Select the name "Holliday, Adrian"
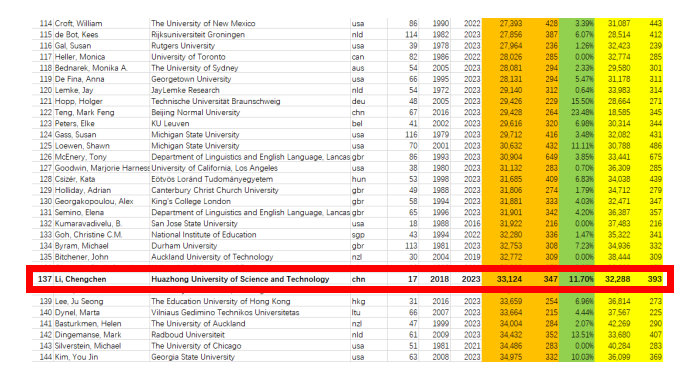 point(83,190)
